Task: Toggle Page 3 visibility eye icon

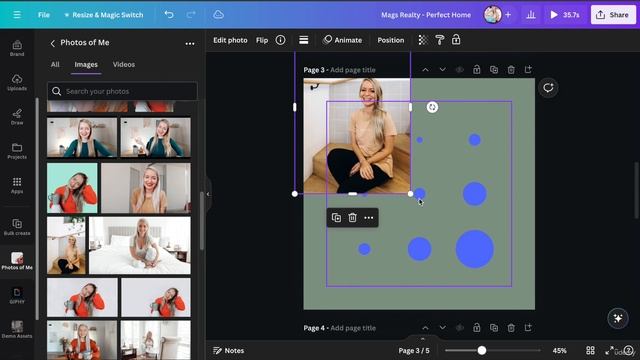Action: [x=460, y=70]
